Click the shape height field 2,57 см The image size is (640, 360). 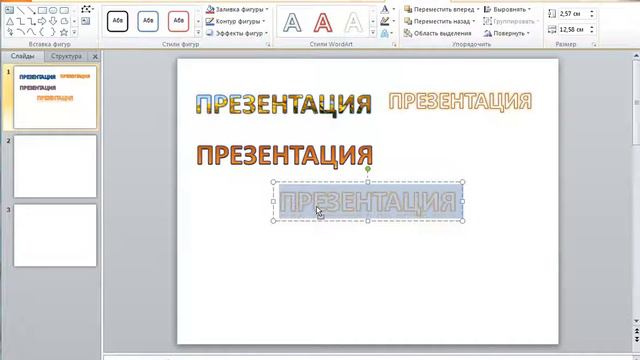[x=573, y=13]
